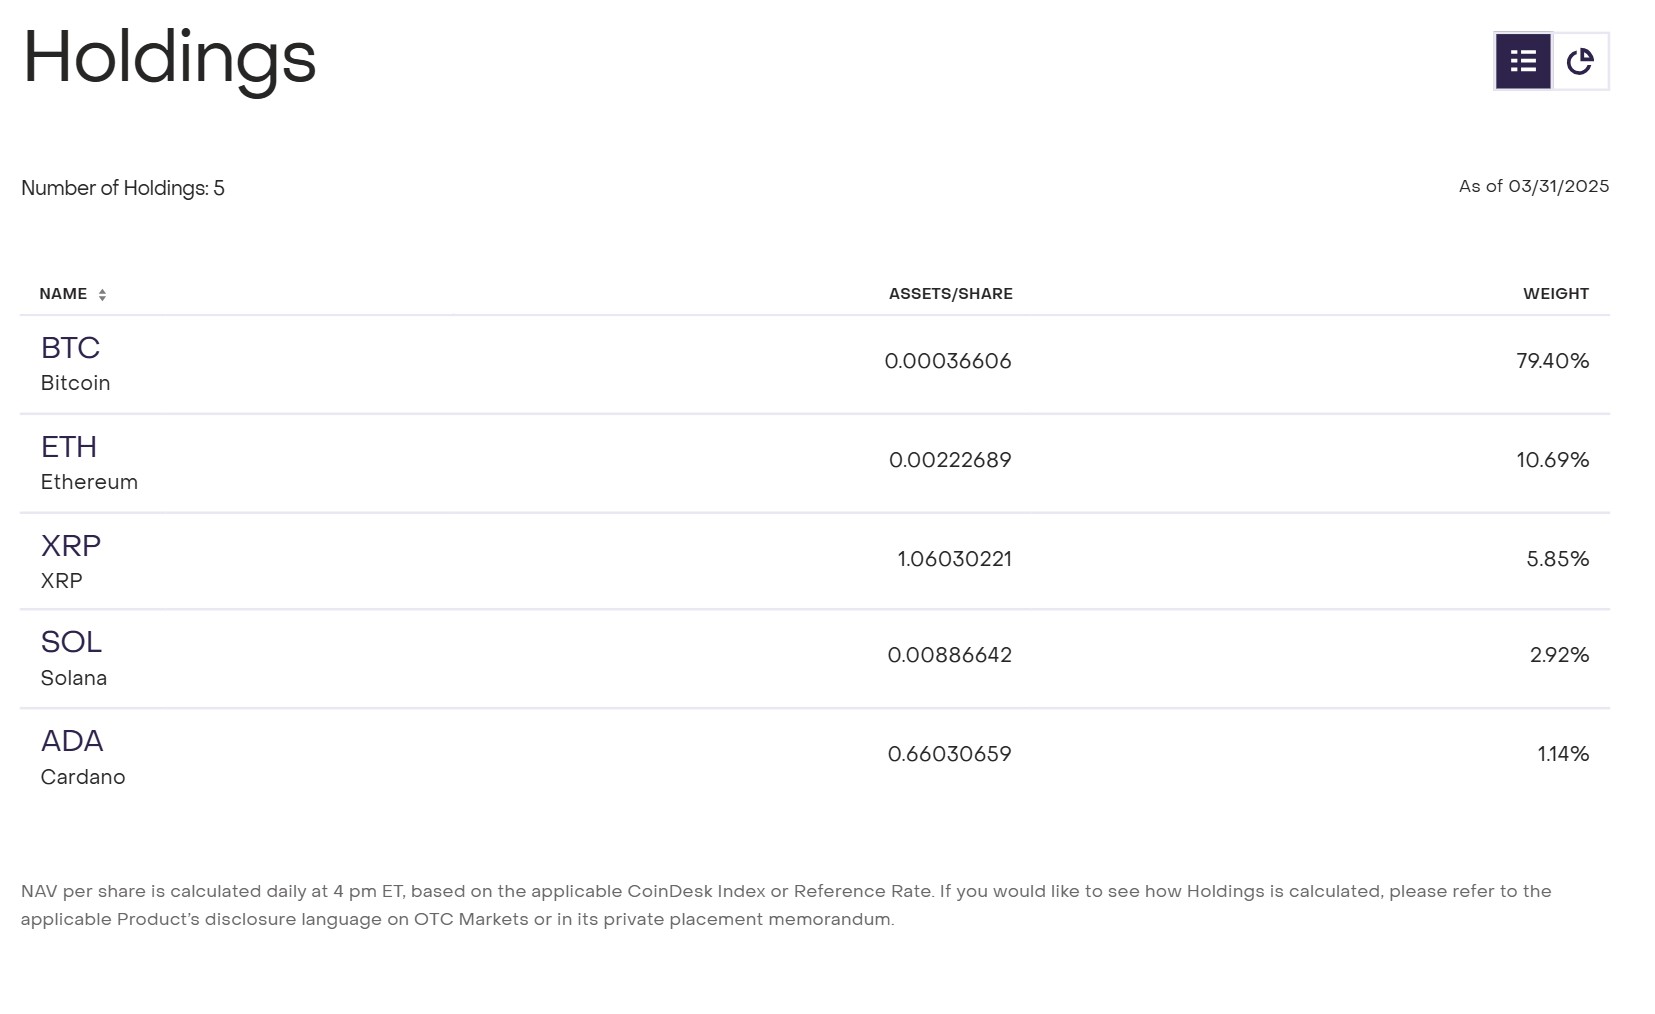This screenshot has height=1014, width=1655.
Task: Switch to pie chart view icon
Action: click(1580, 62)
